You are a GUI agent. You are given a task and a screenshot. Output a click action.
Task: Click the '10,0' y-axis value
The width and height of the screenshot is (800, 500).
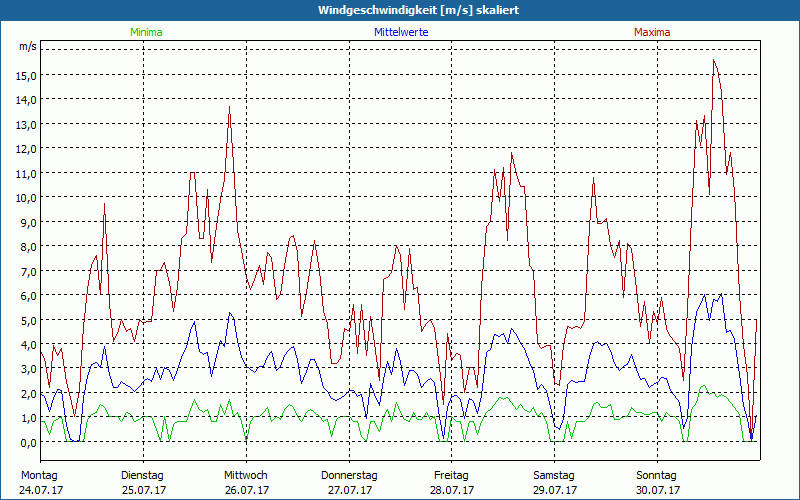tap(26, 198)
